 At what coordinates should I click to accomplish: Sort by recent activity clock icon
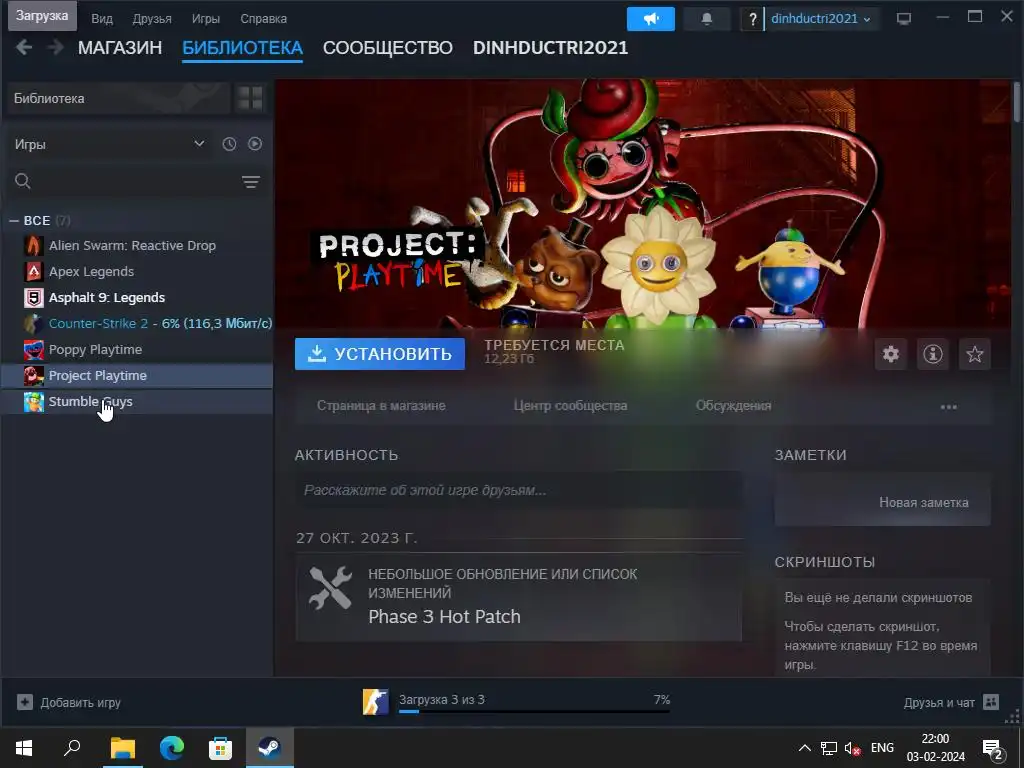coord(229,144)
